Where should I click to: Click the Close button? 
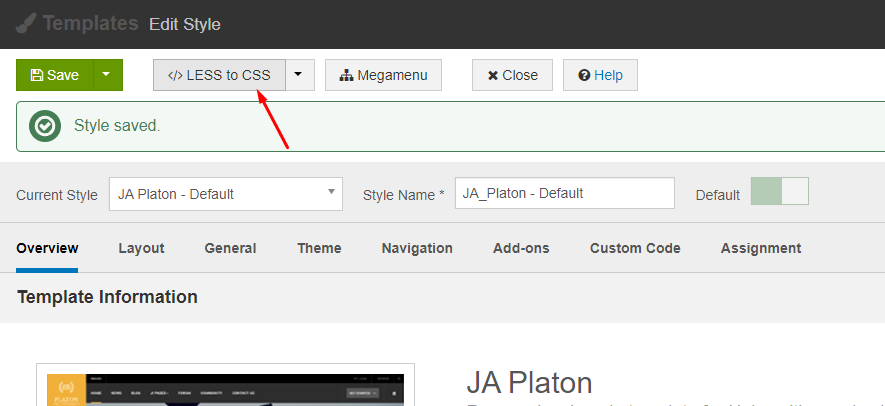512,75
